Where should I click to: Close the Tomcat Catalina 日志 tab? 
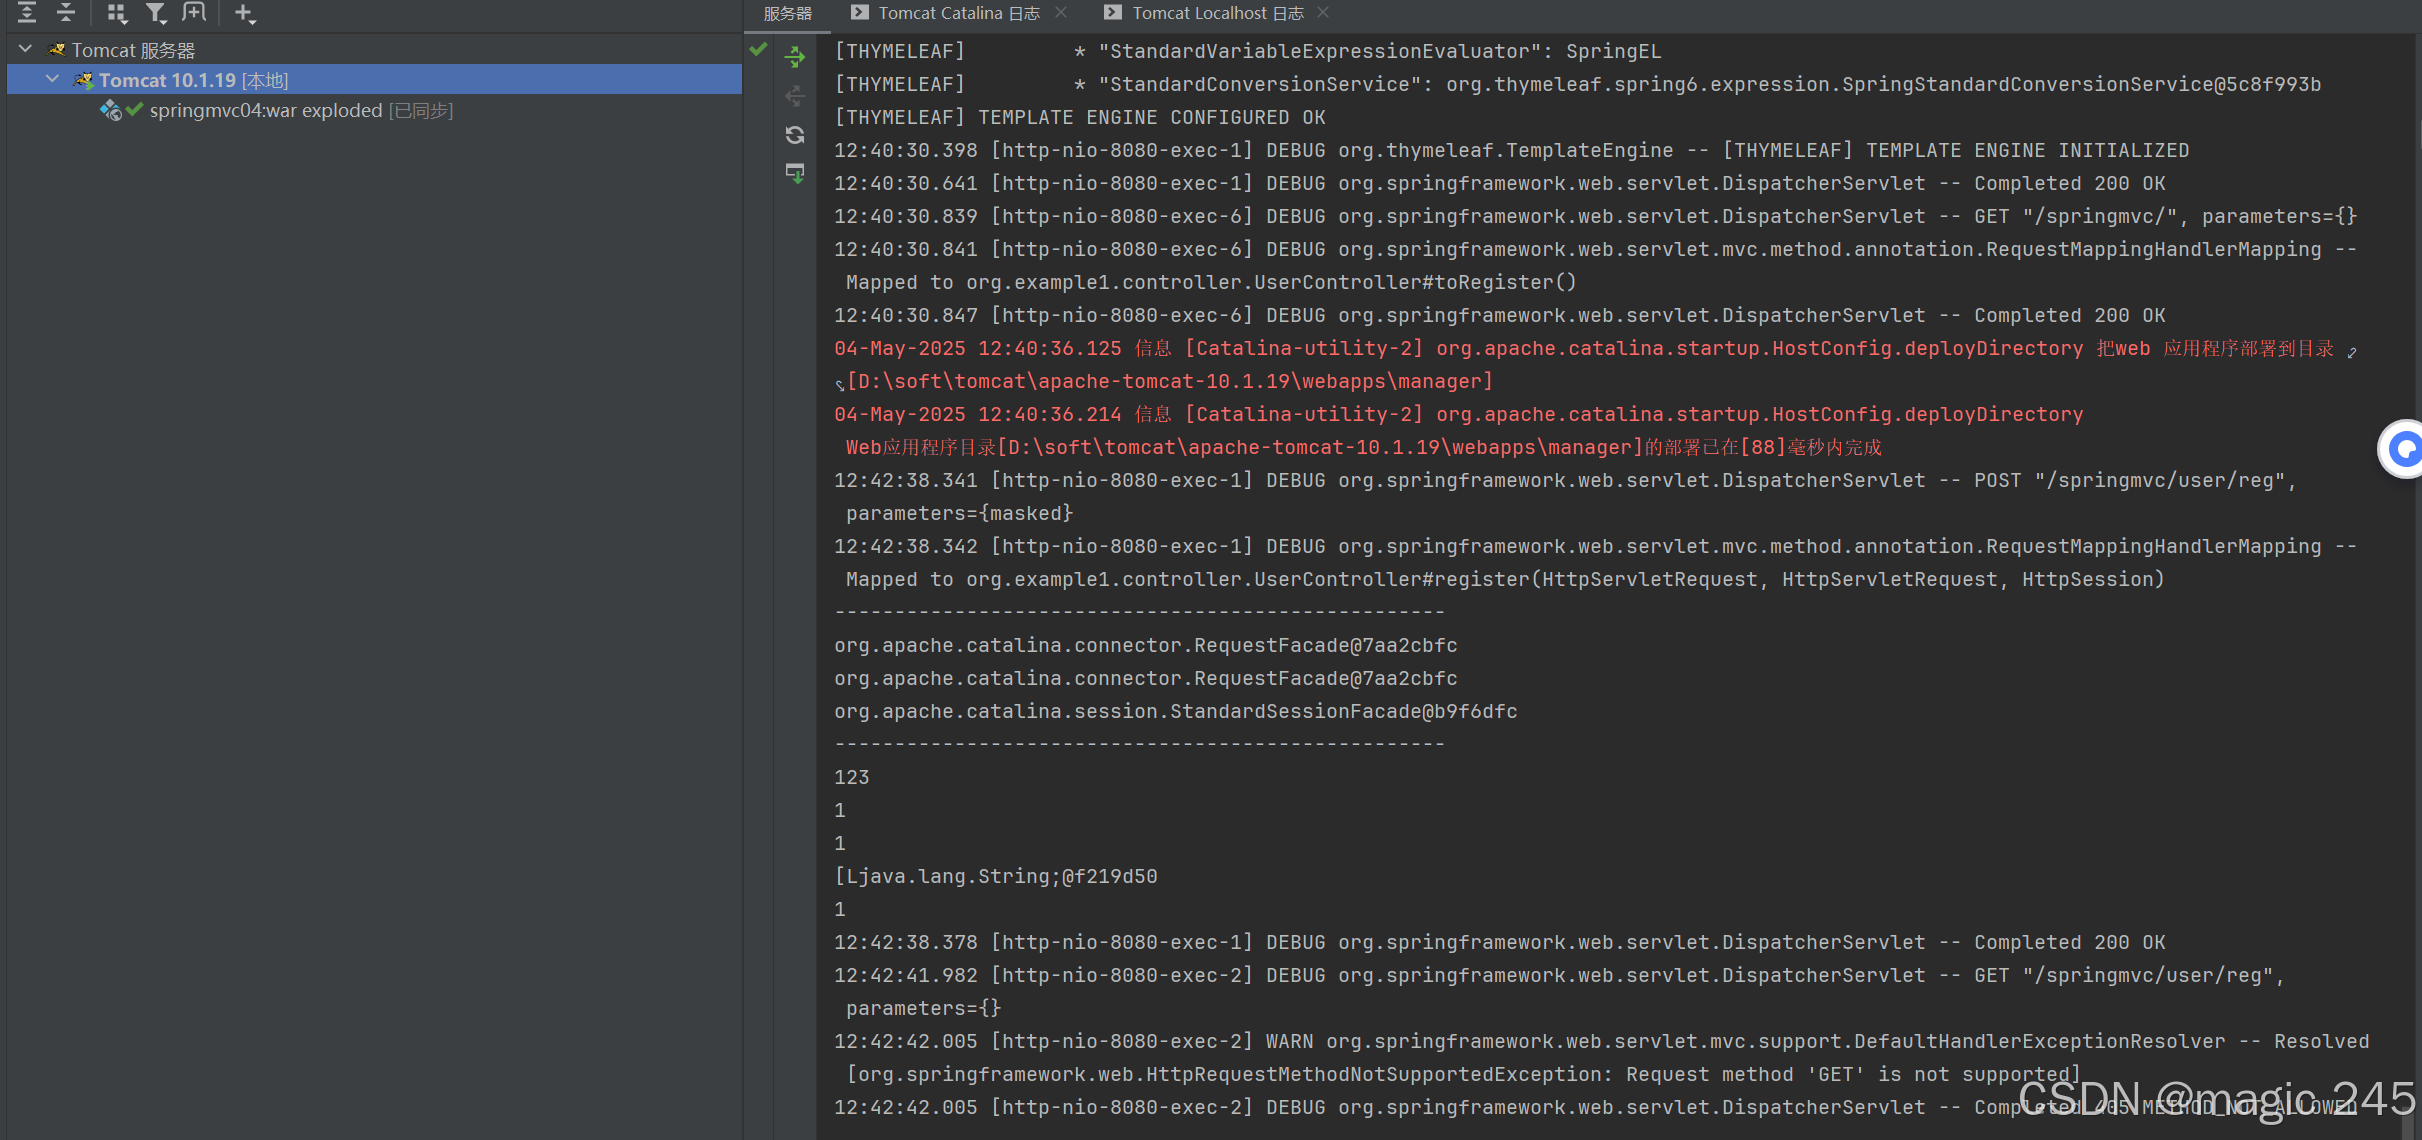(x=1061, y=12)
